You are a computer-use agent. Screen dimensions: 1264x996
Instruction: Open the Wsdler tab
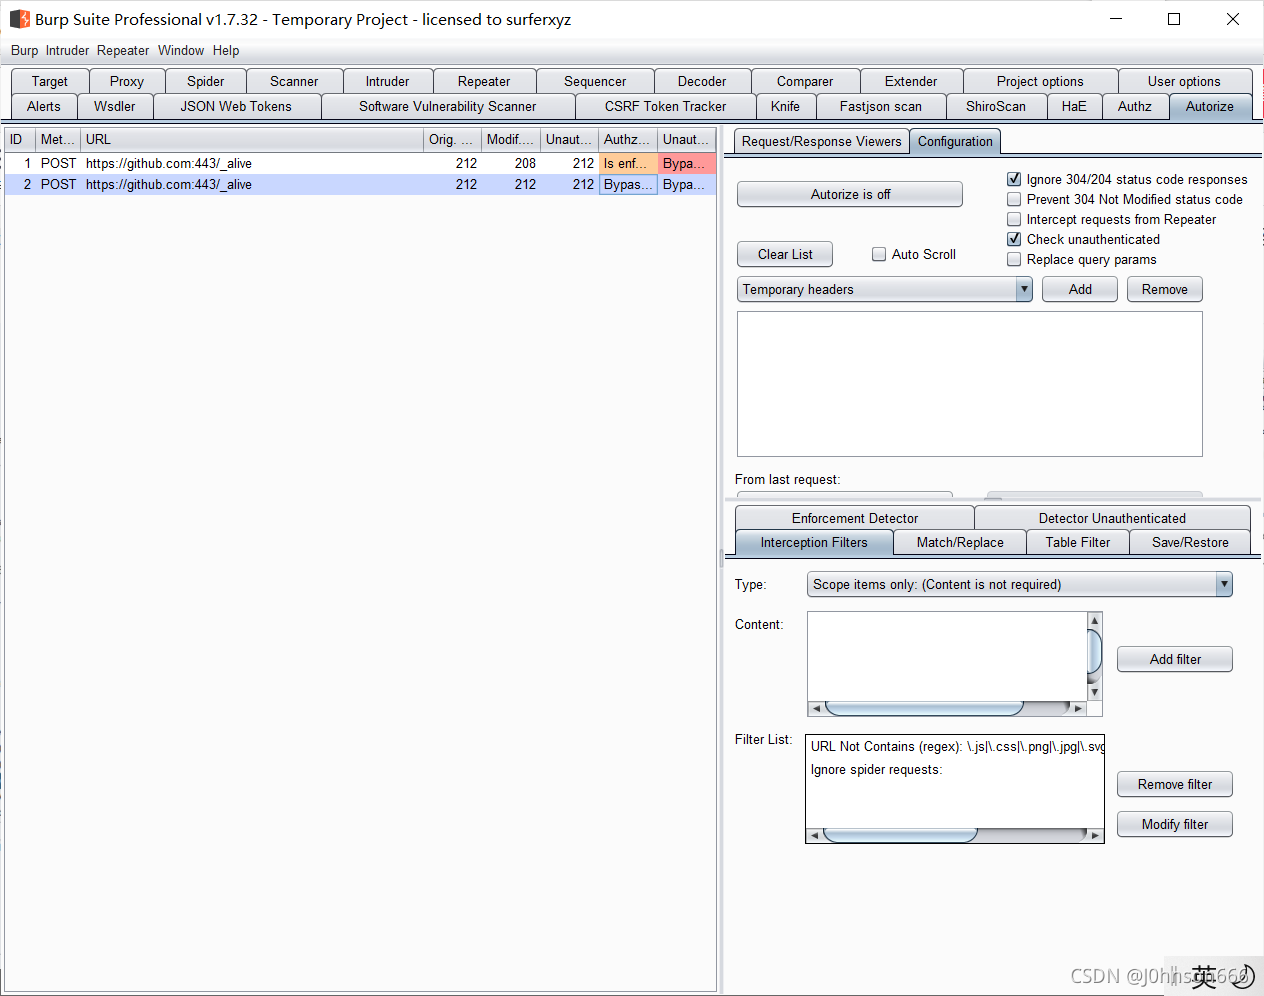115,106
